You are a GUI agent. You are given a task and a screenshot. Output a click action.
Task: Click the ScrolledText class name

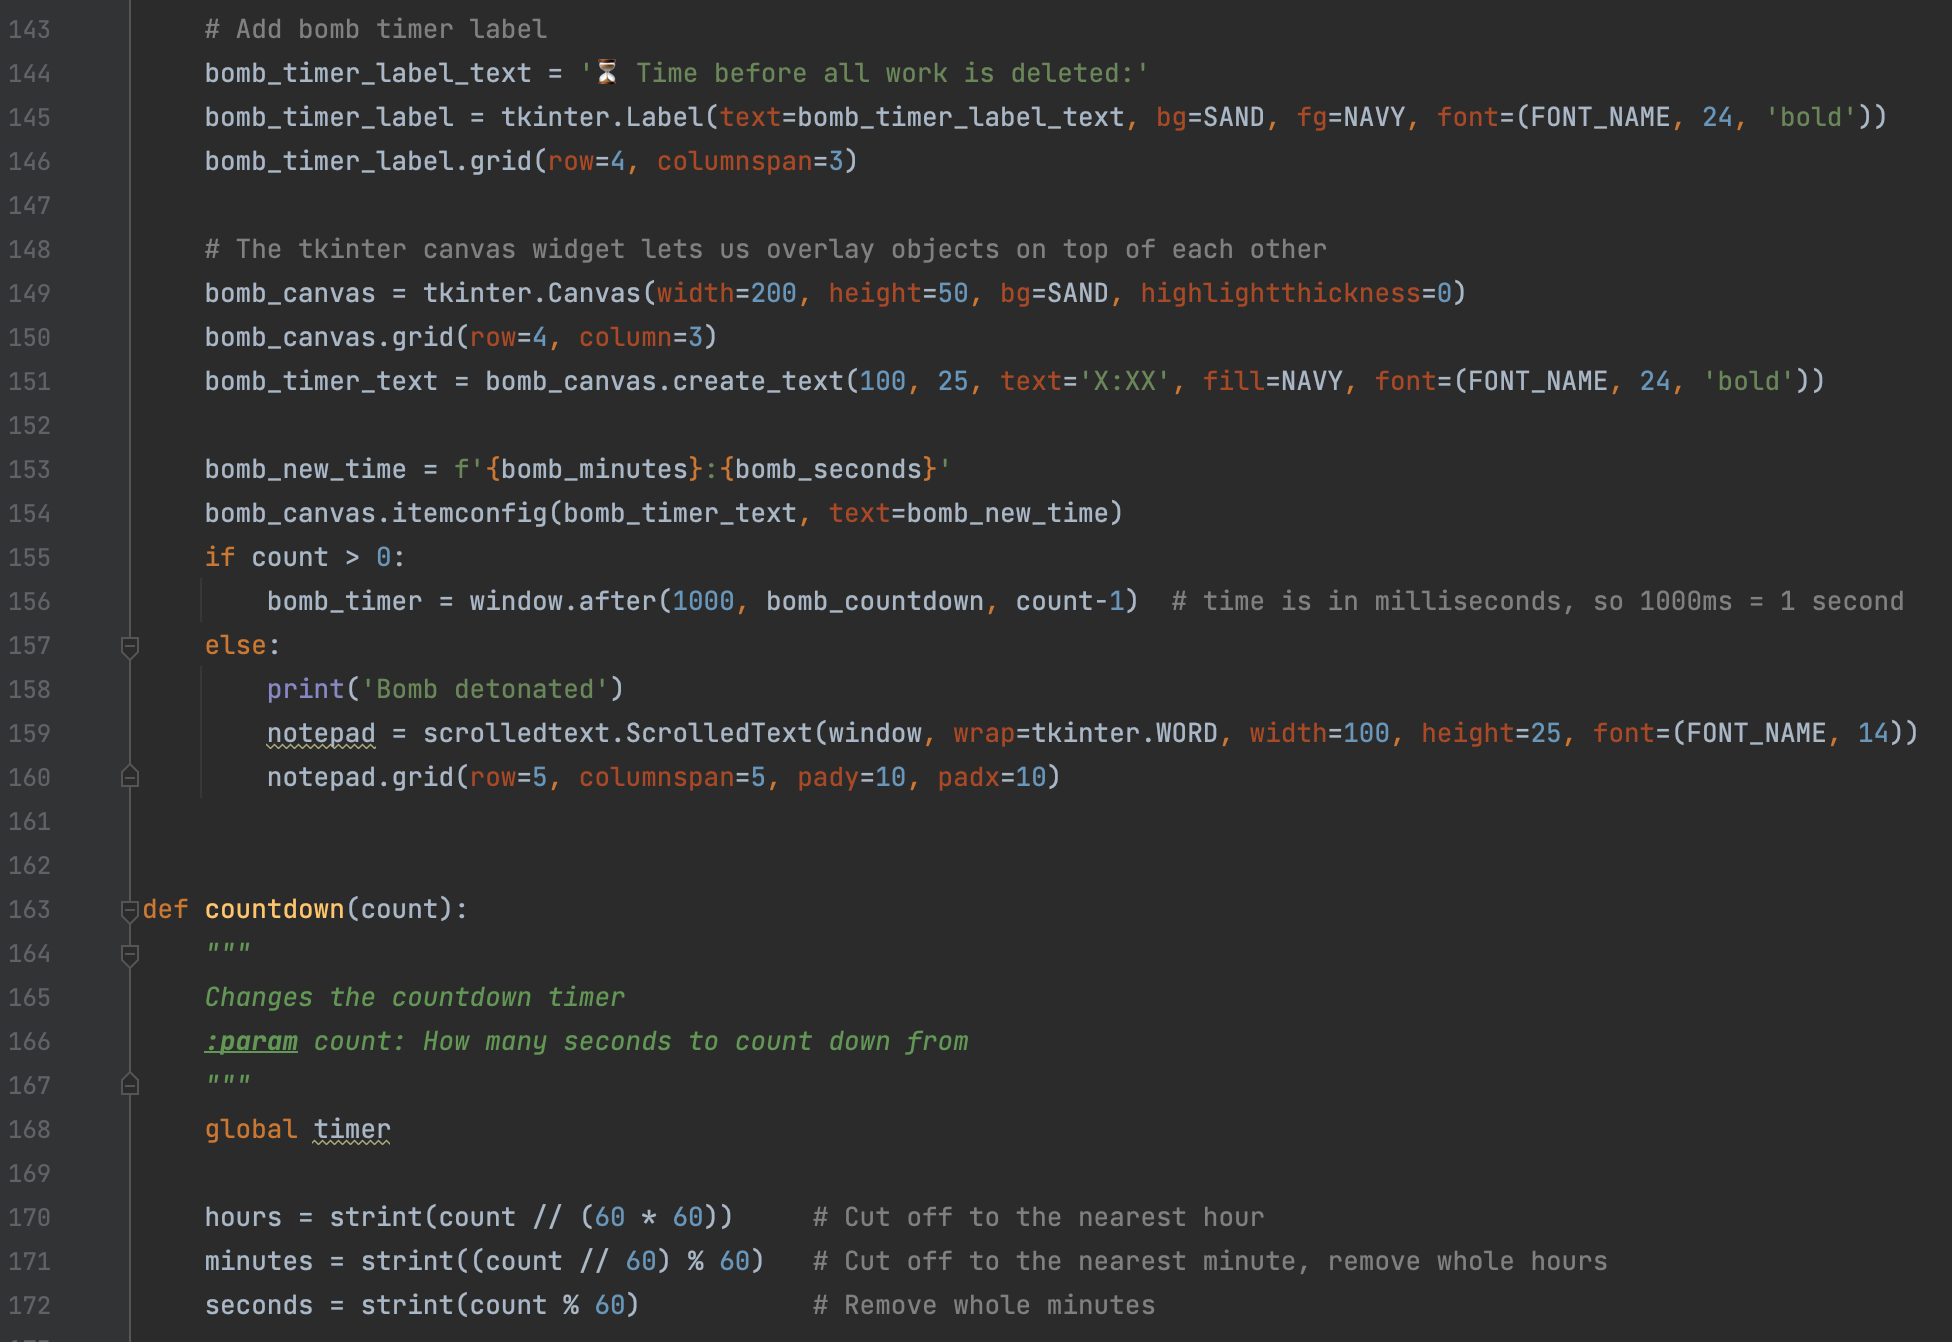pos(718,733)
